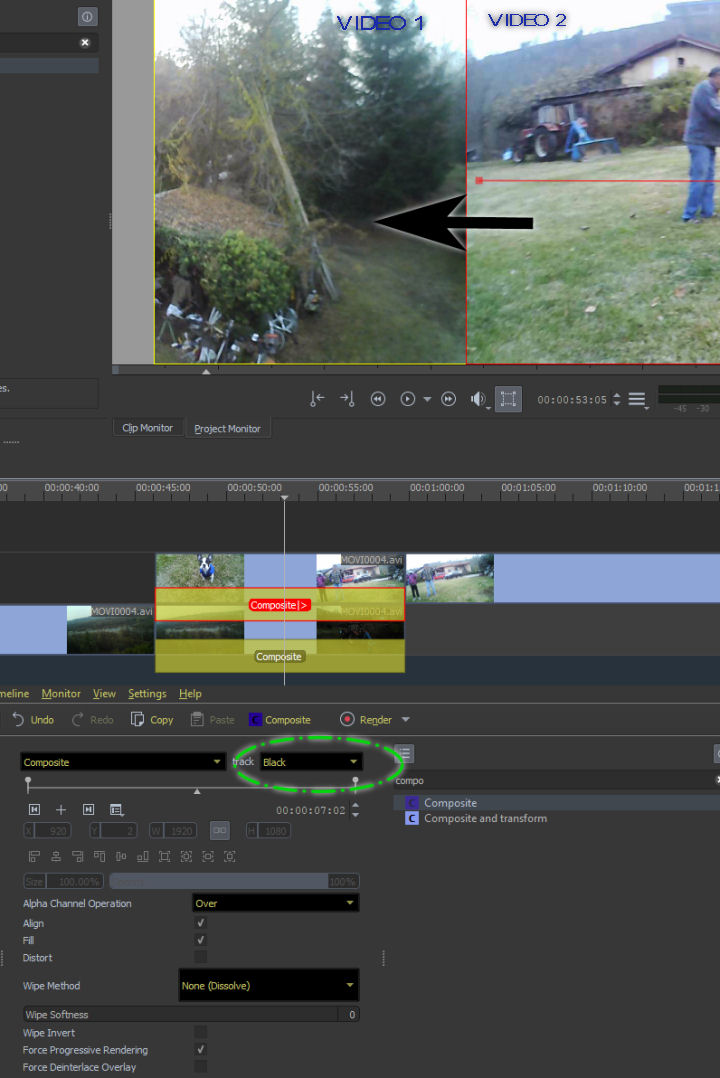Click the Render button
This screenshot has height=1078, width=720.
(367, 720)
